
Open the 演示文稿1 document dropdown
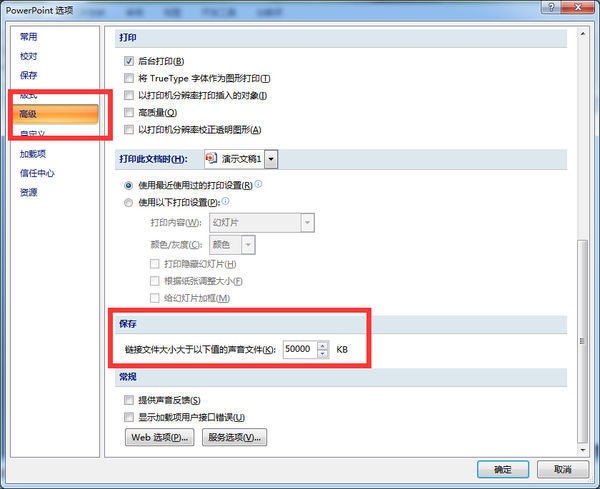click(x=271, y=159)
